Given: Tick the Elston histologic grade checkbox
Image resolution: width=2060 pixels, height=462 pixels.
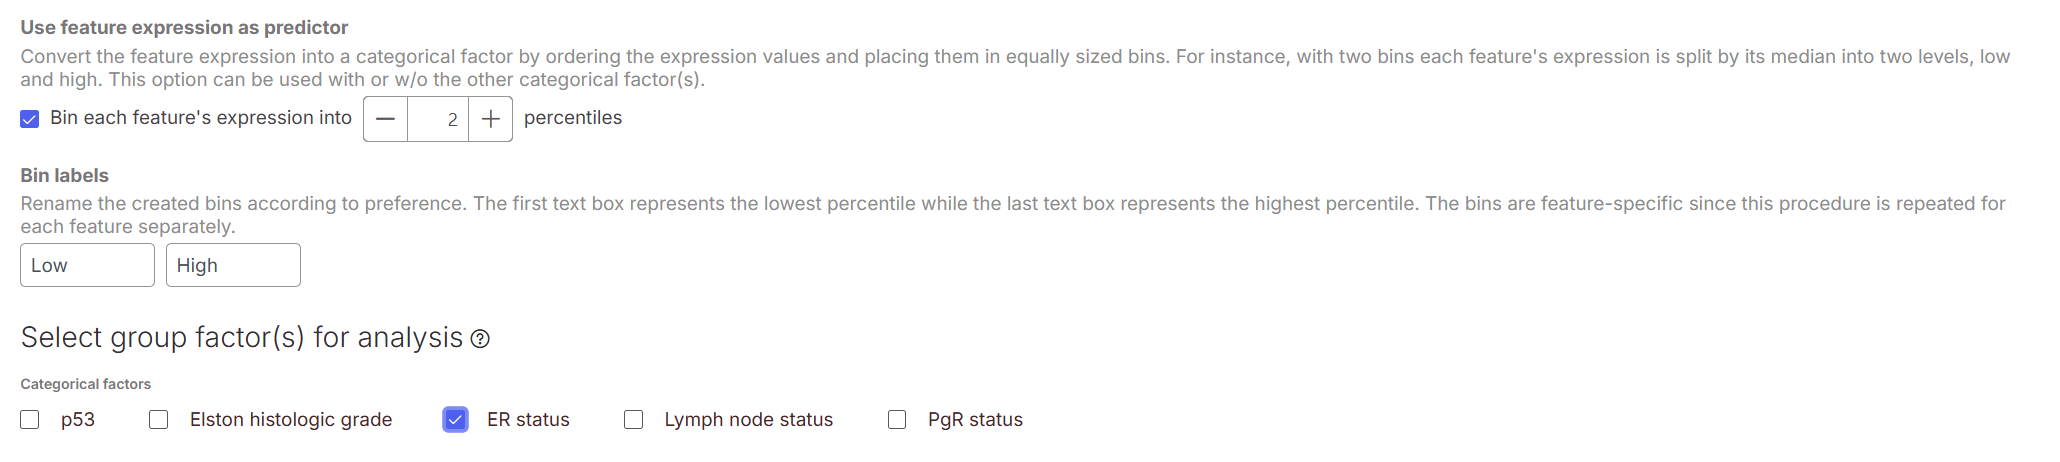Looking at the screenshot, I should click(159, 420).
